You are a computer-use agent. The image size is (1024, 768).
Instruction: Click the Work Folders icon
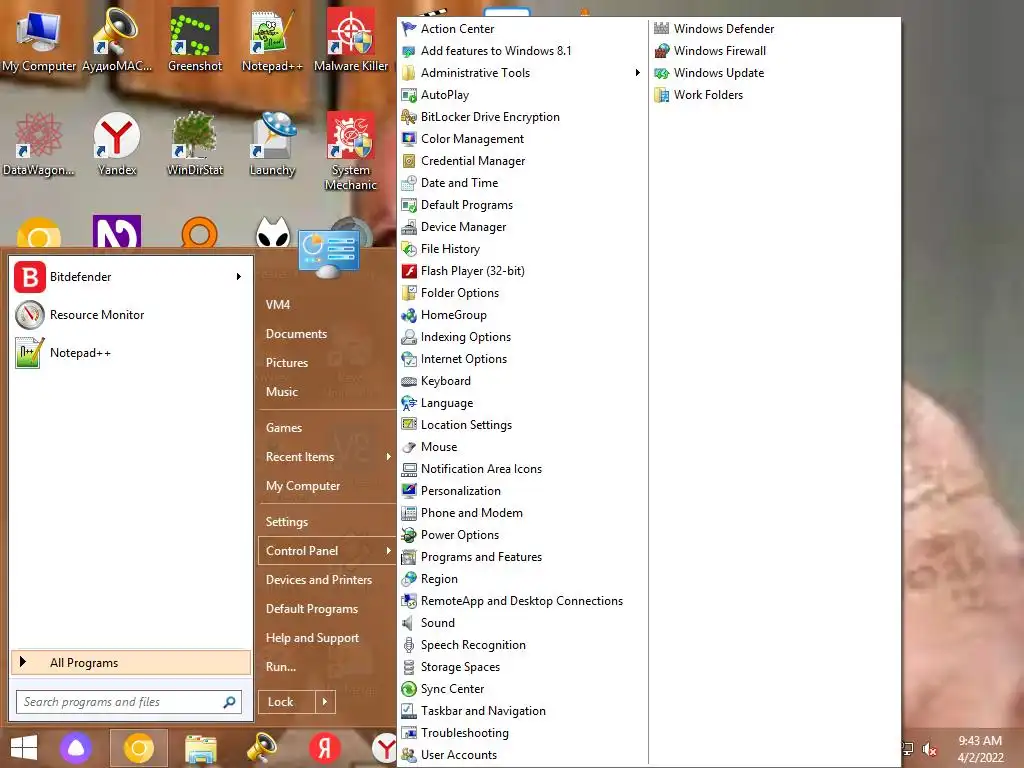(x=662, y=95)
